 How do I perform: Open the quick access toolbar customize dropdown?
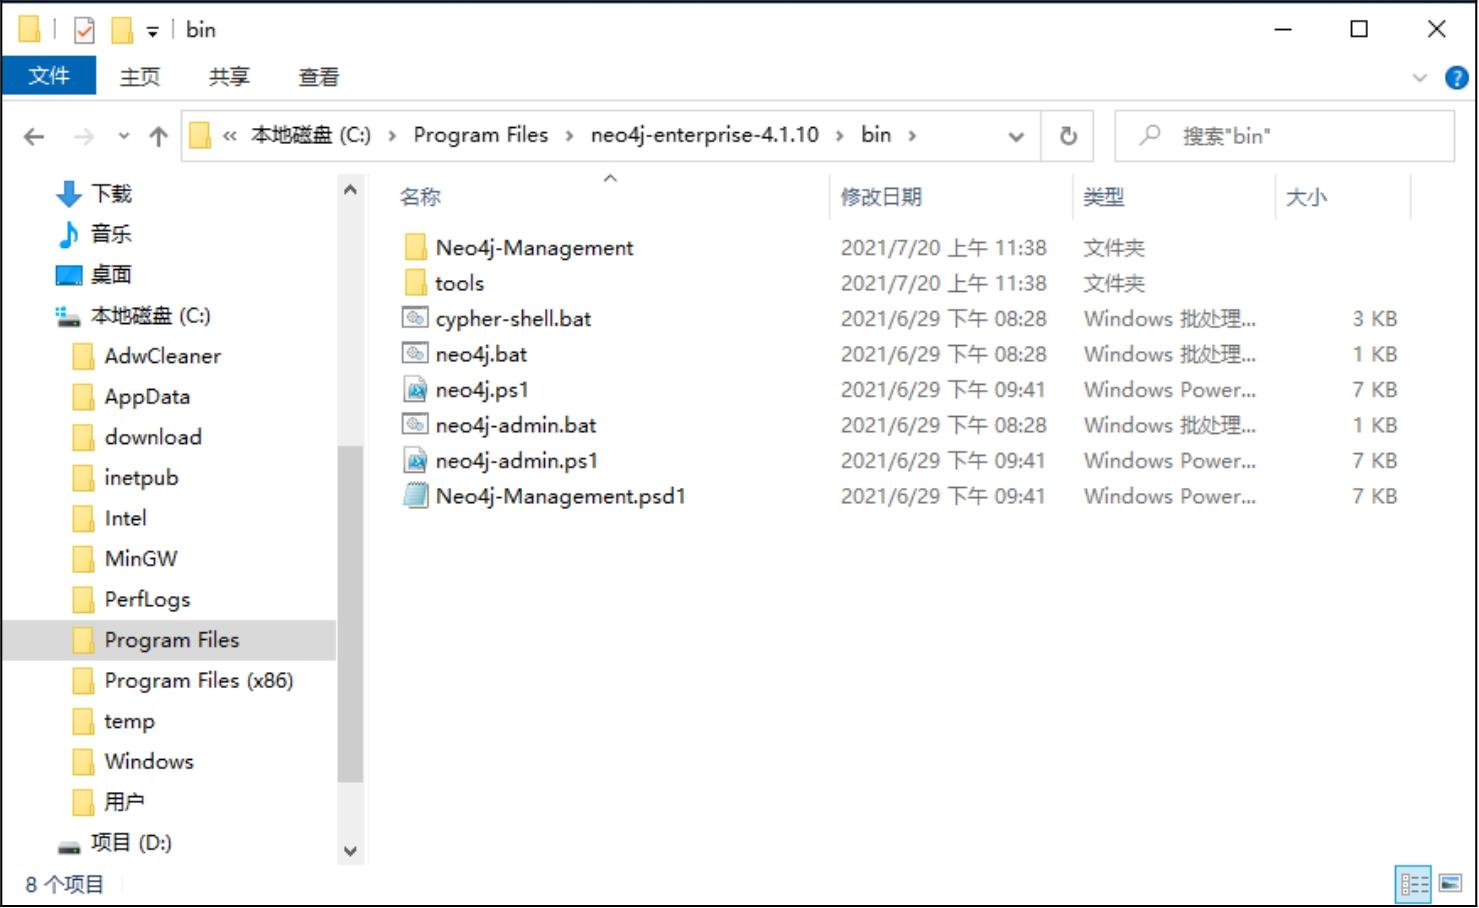click(153, 32)
